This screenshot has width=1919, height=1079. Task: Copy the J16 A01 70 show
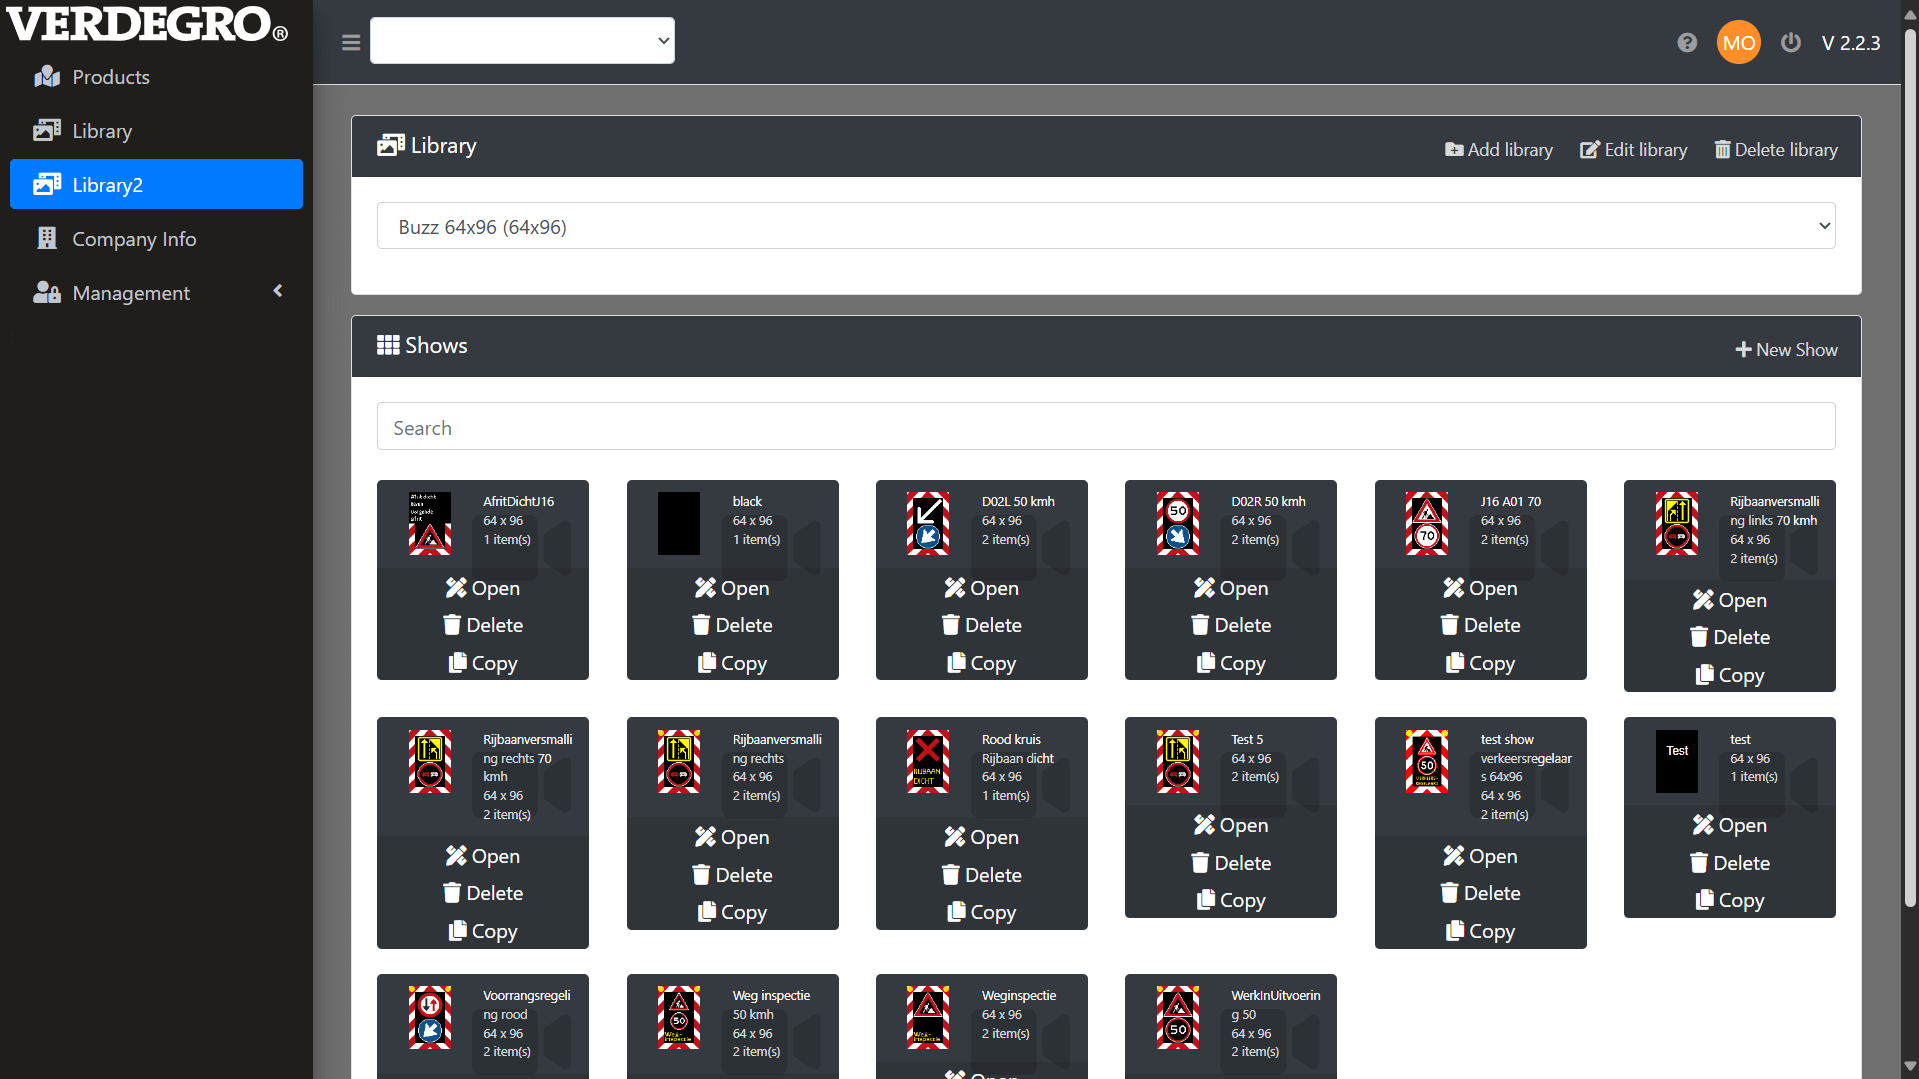click(x=1480, y=663)
